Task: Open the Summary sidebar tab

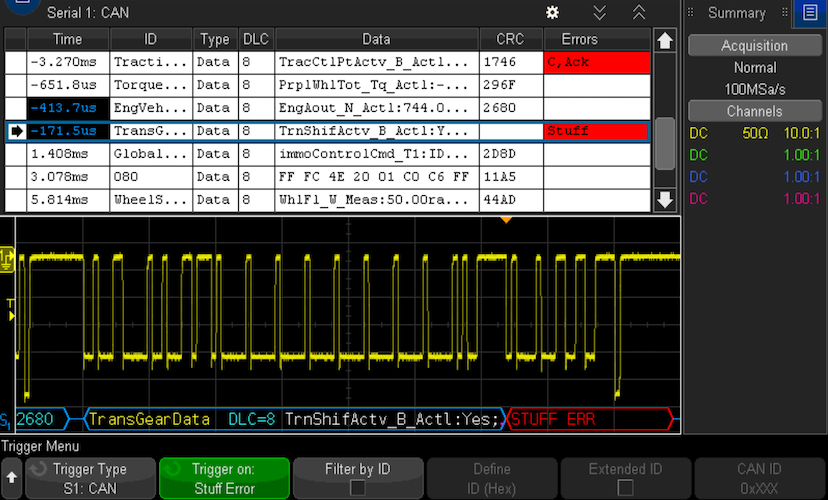Action: pos(736,13)
